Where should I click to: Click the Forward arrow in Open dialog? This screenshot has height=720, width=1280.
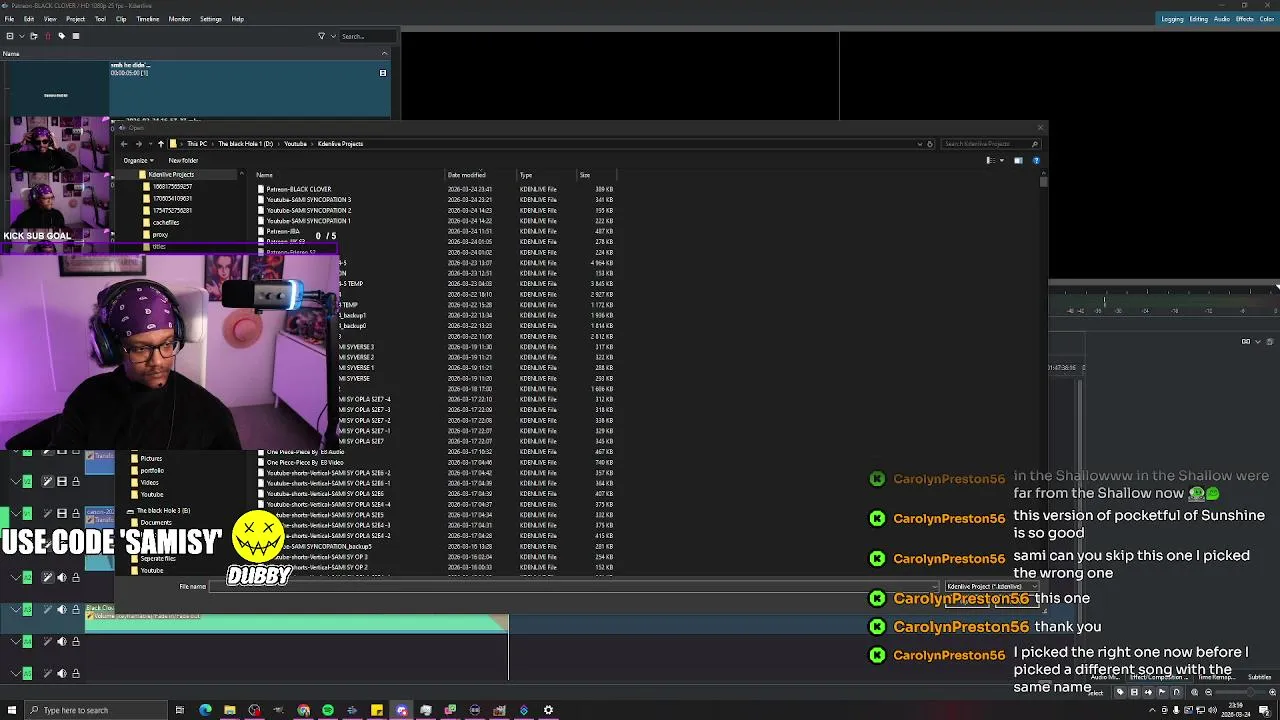coord(138,144)
